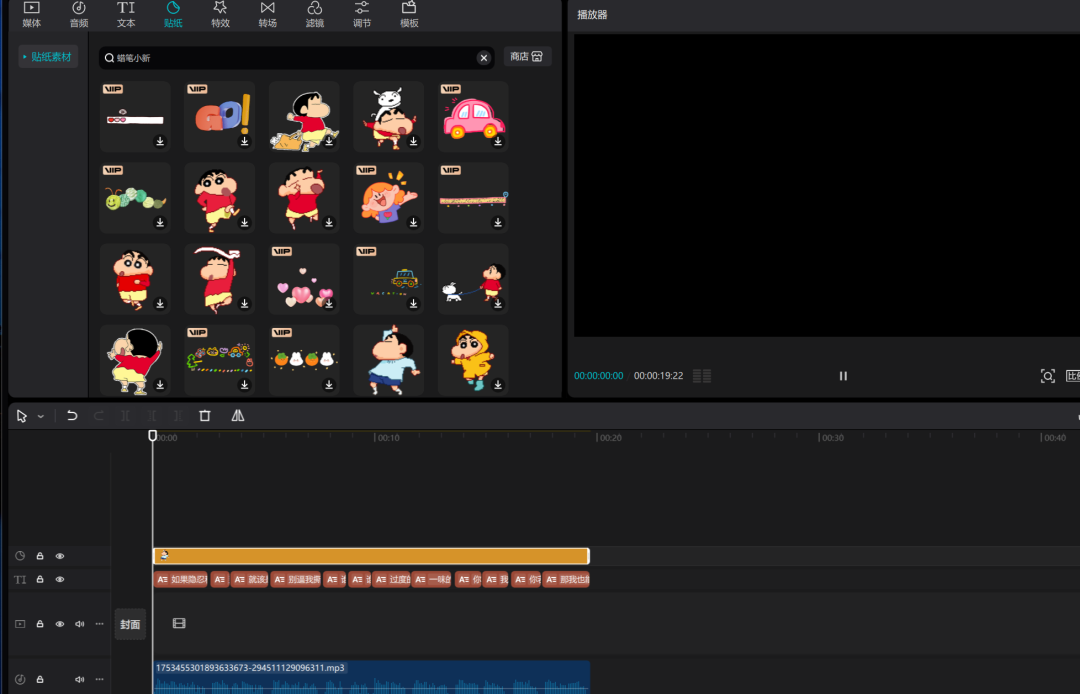Redo the last undone edit
The width and height of the screenshot is (1080, 694).
click(x=98, y=415)
